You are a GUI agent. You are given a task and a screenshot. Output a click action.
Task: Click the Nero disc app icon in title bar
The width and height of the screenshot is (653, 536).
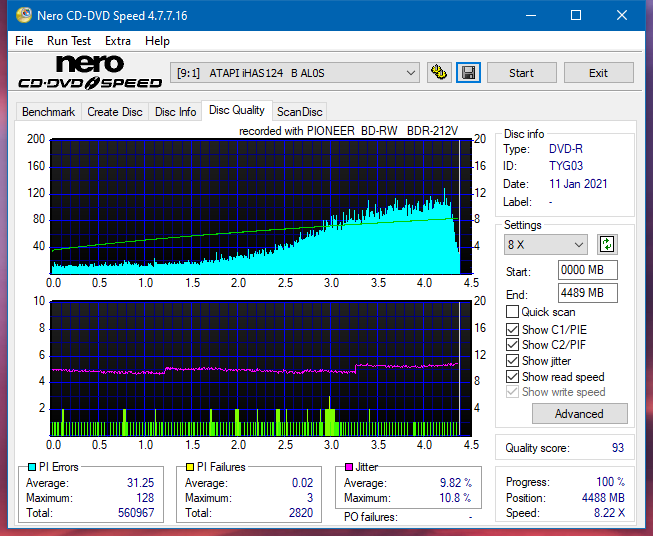pyautogui.click(x=24, y=15)
